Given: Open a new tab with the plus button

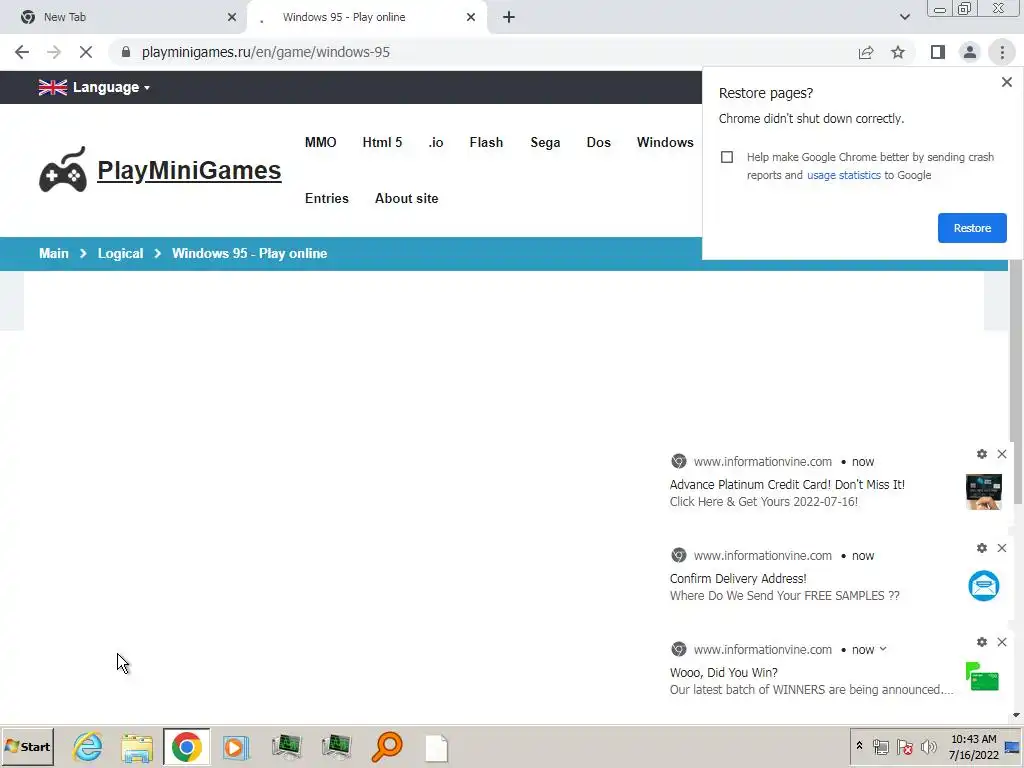Looking at the screenshot, I should pyautogui.click(x=509, y=17).
